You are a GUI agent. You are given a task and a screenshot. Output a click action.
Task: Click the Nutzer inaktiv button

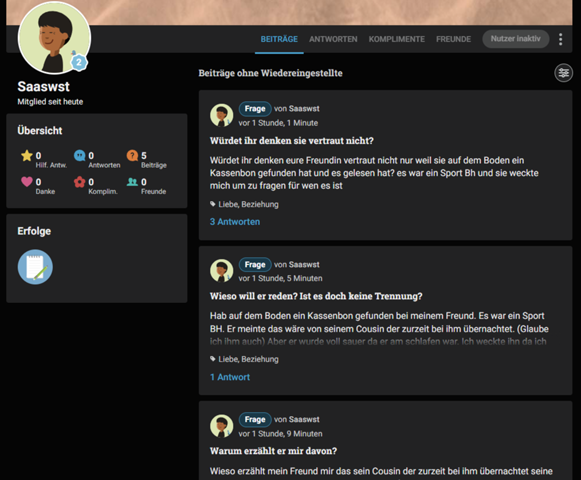515,39
